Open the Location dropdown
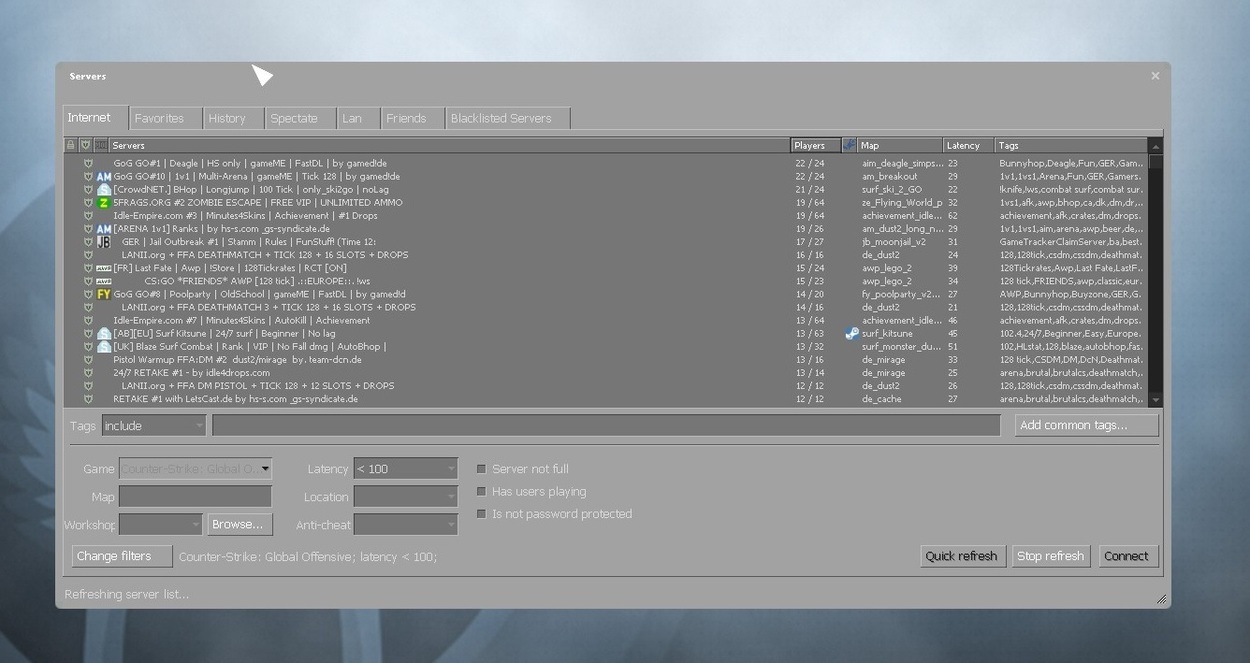 (406, 497)
